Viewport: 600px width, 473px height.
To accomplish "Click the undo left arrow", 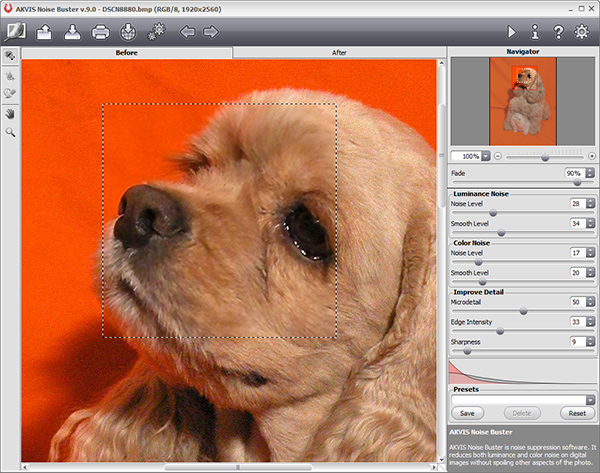I will pos(188,32).
